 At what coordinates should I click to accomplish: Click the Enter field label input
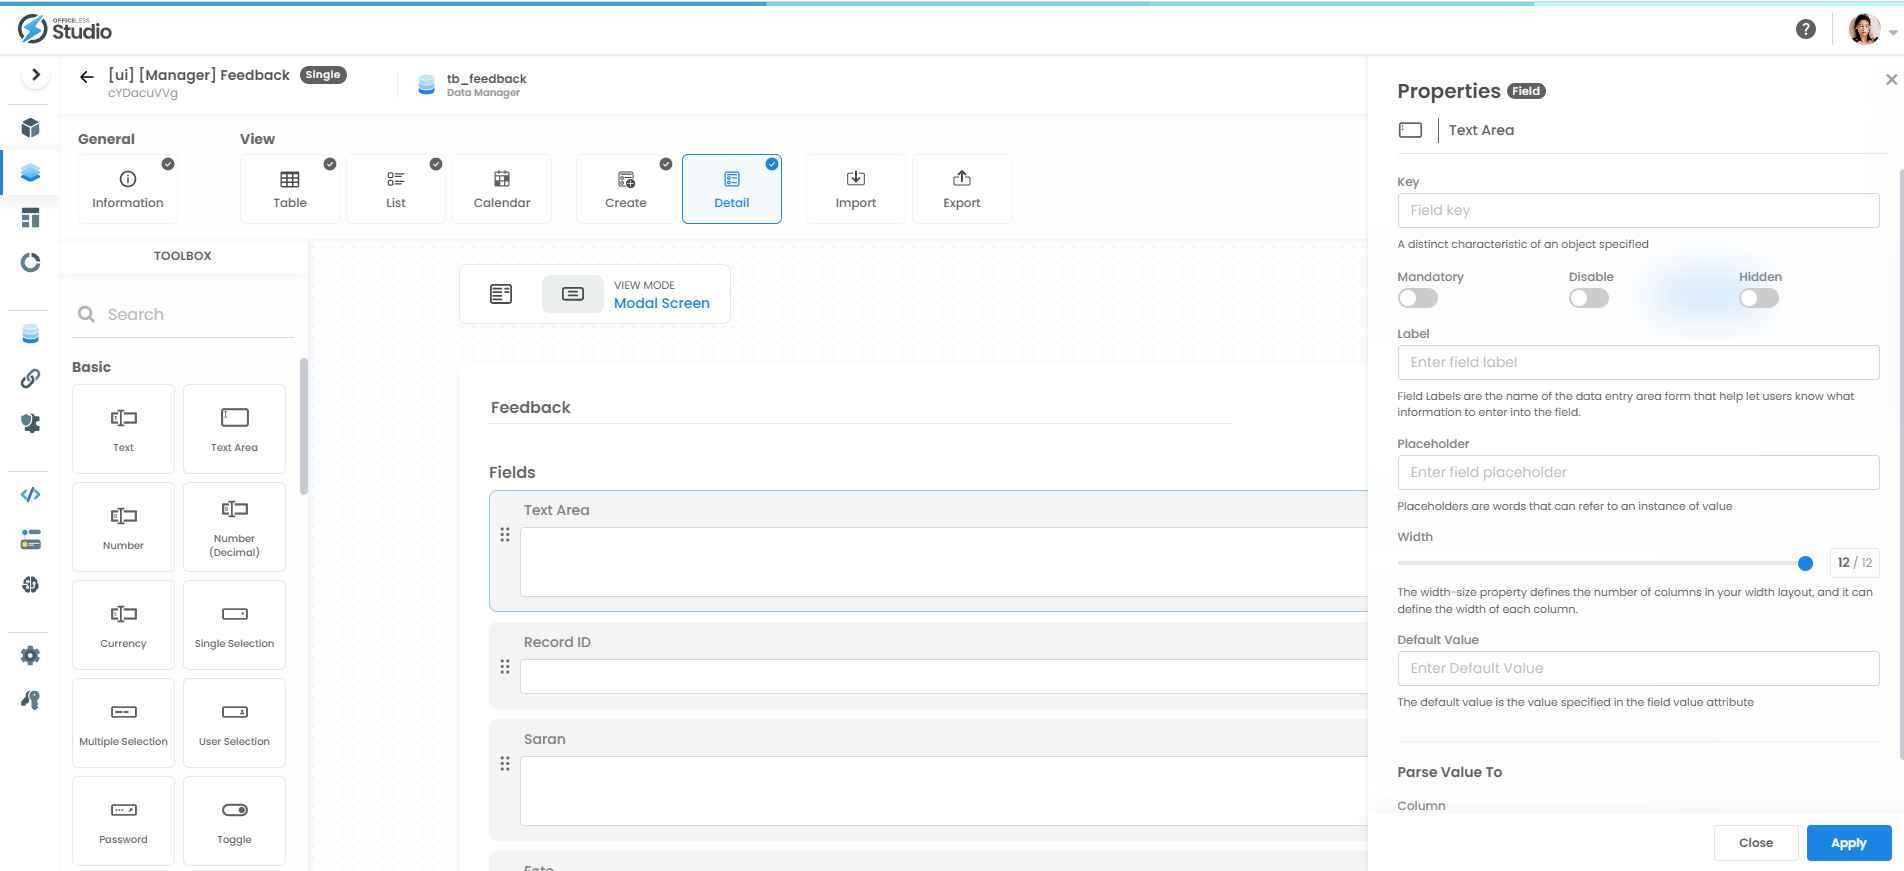point(1638,362)
